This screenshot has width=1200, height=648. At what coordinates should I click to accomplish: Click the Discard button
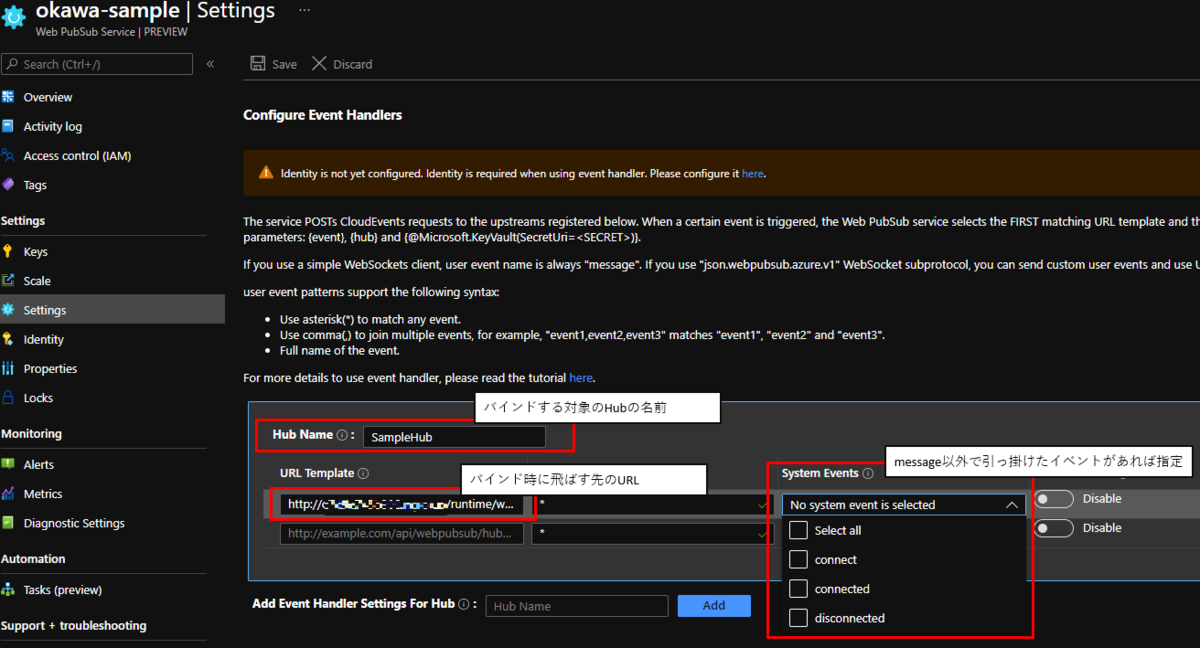click(x=342, y=64)
